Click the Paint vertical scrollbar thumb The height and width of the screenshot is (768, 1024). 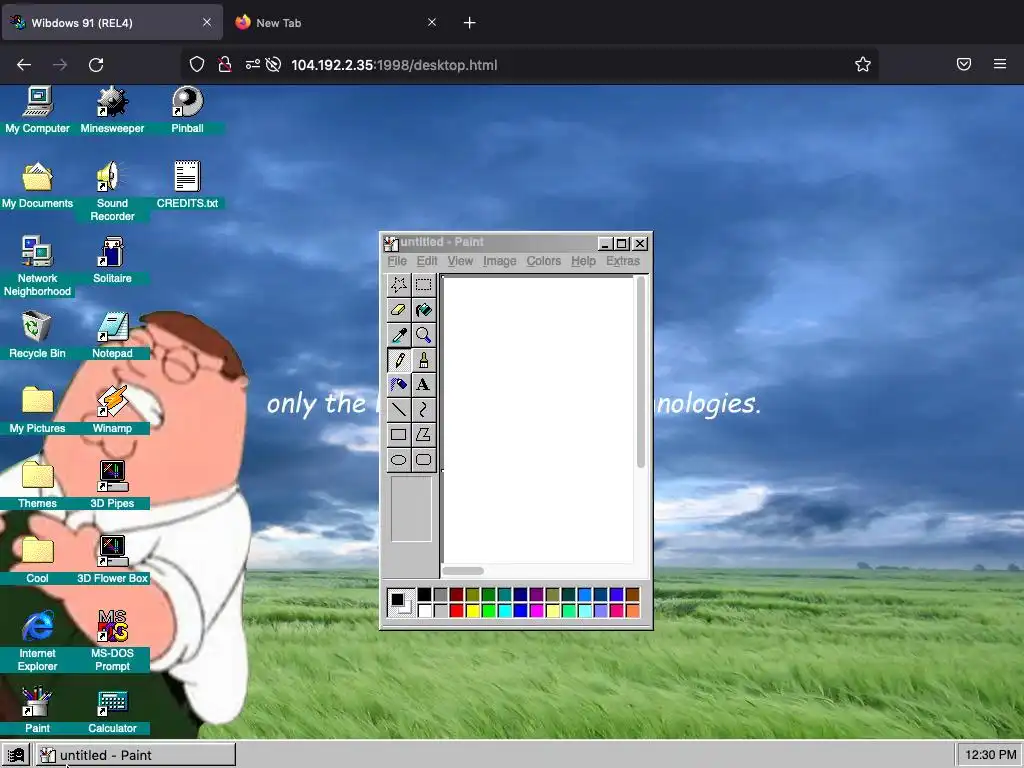coord(641,372)
